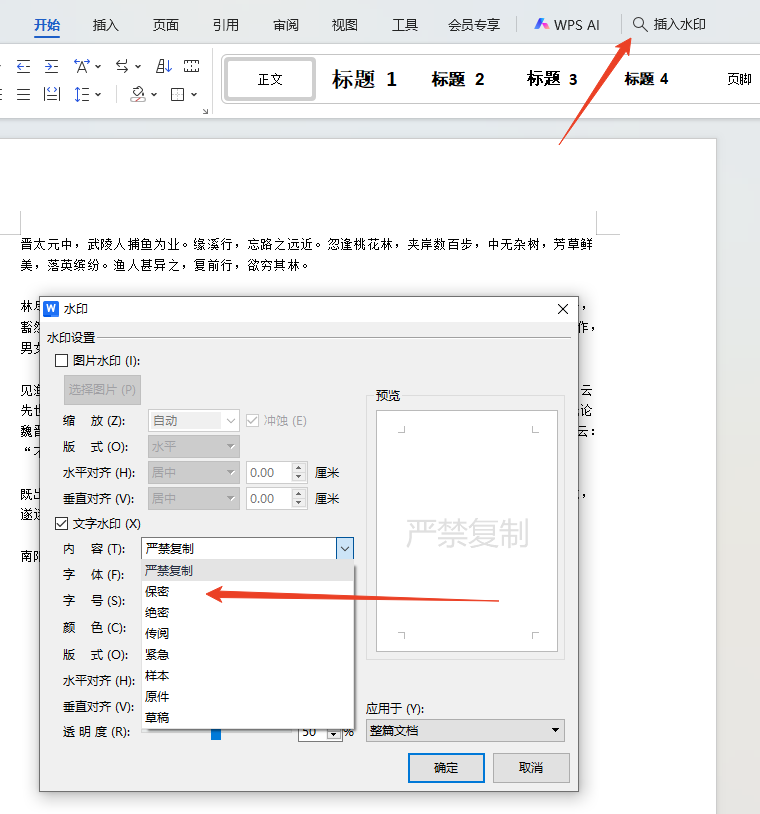
Task: Click the 取消 button
Action: click(x=531, y=768)
